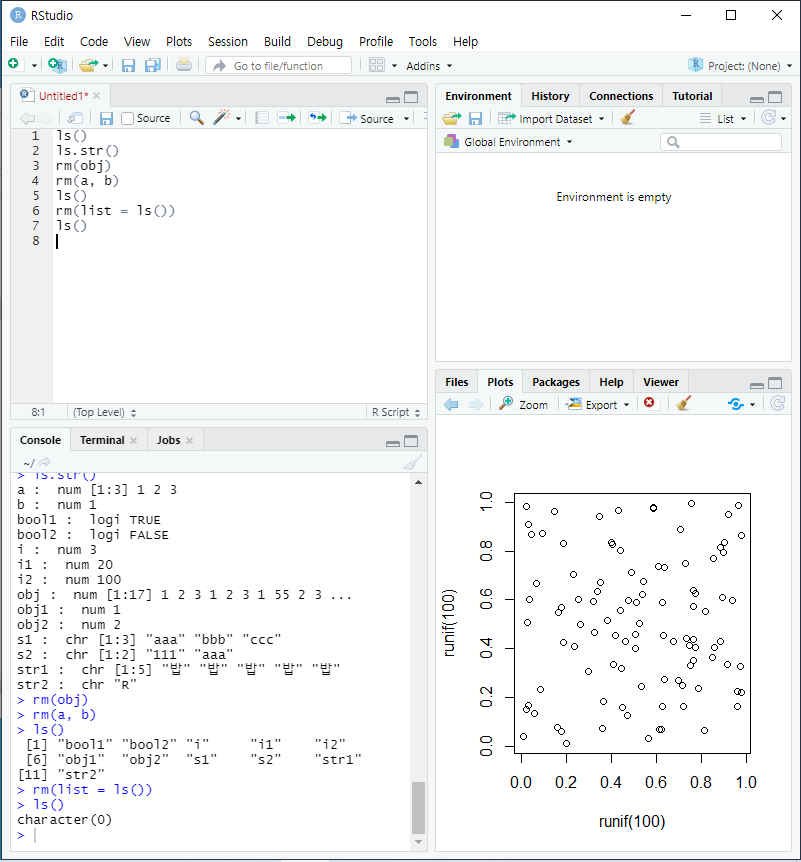This screenshot has height=862, width=801.
Task: Open the Addins dropdown
Action: (x=429, y=66)
